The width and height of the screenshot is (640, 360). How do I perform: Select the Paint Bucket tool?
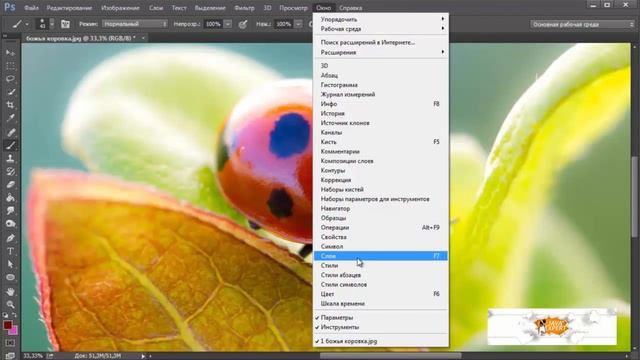pyautogui.click(x=10, y=198)
